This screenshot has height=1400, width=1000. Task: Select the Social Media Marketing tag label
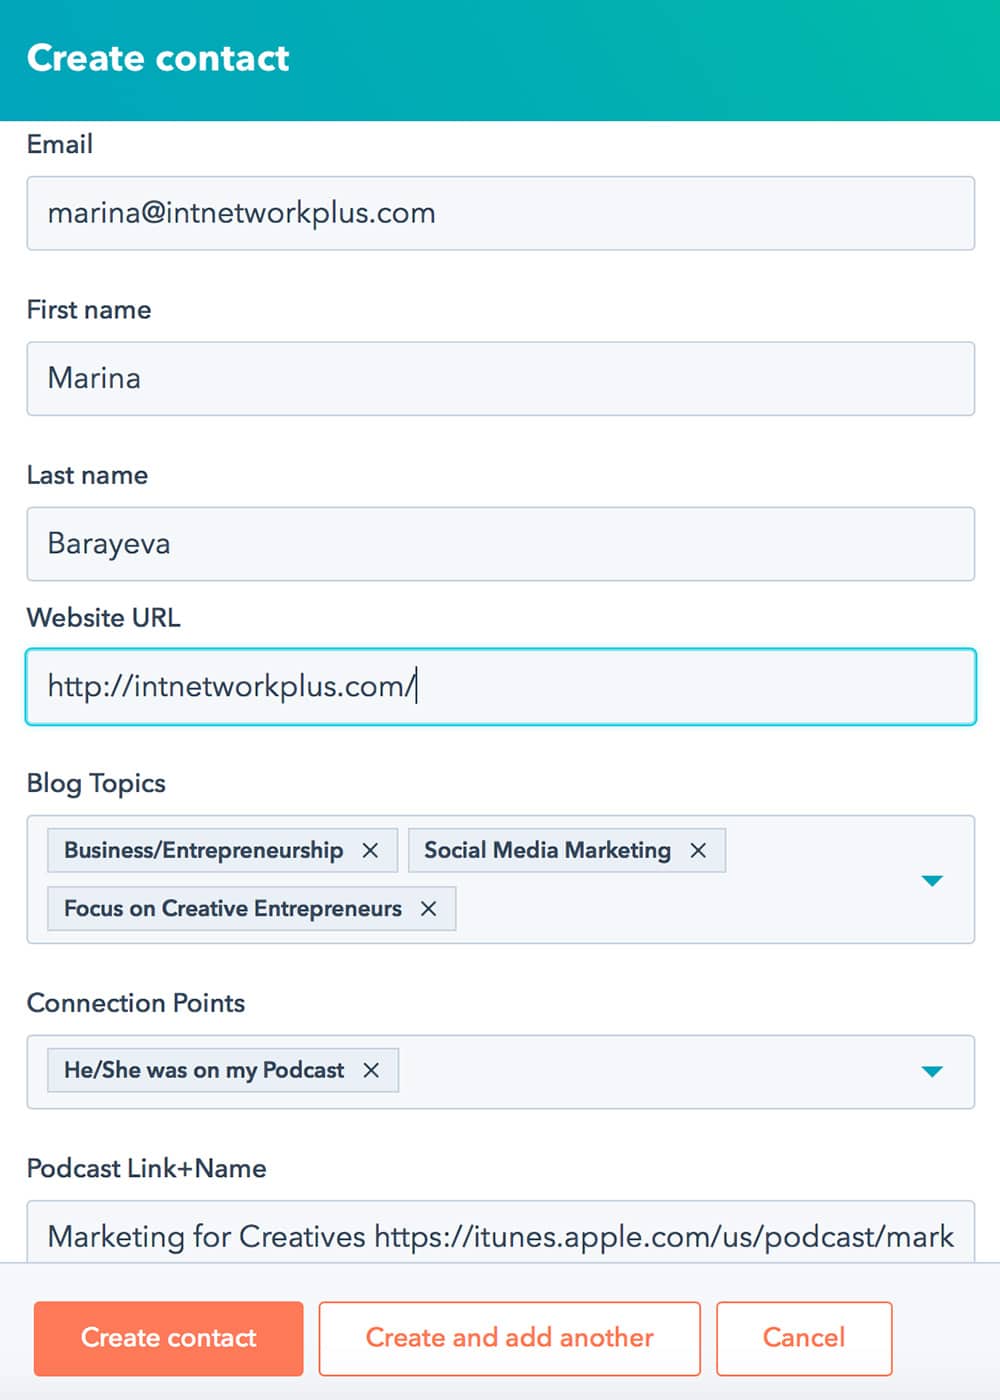[547, 850]
